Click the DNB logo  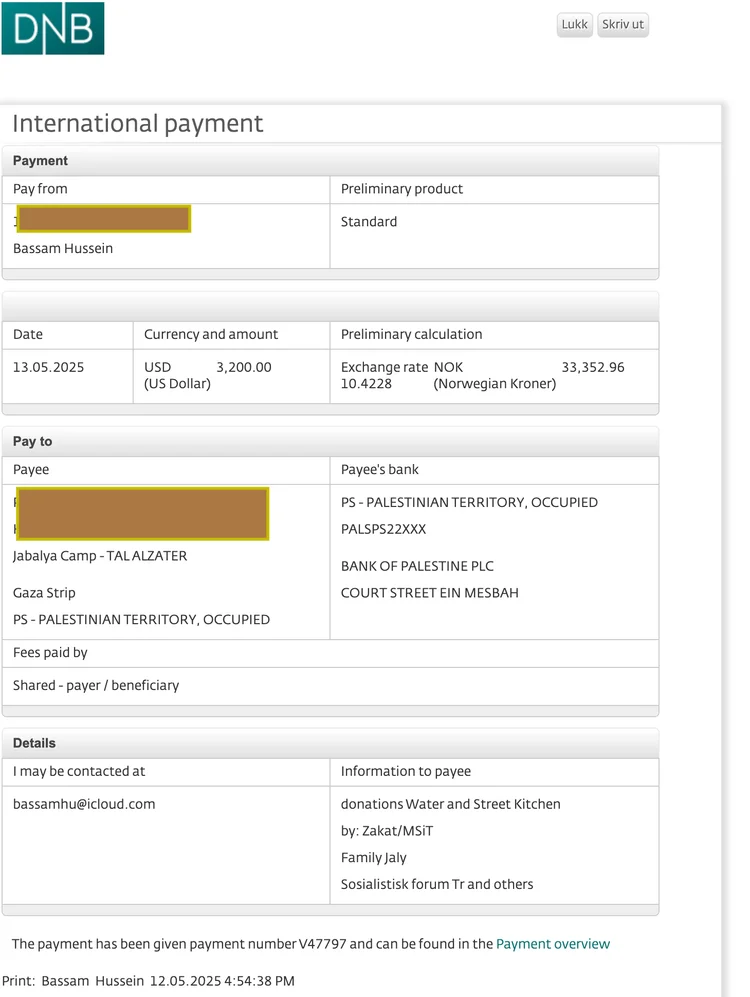pyautogui.click(x=53, y=28)
